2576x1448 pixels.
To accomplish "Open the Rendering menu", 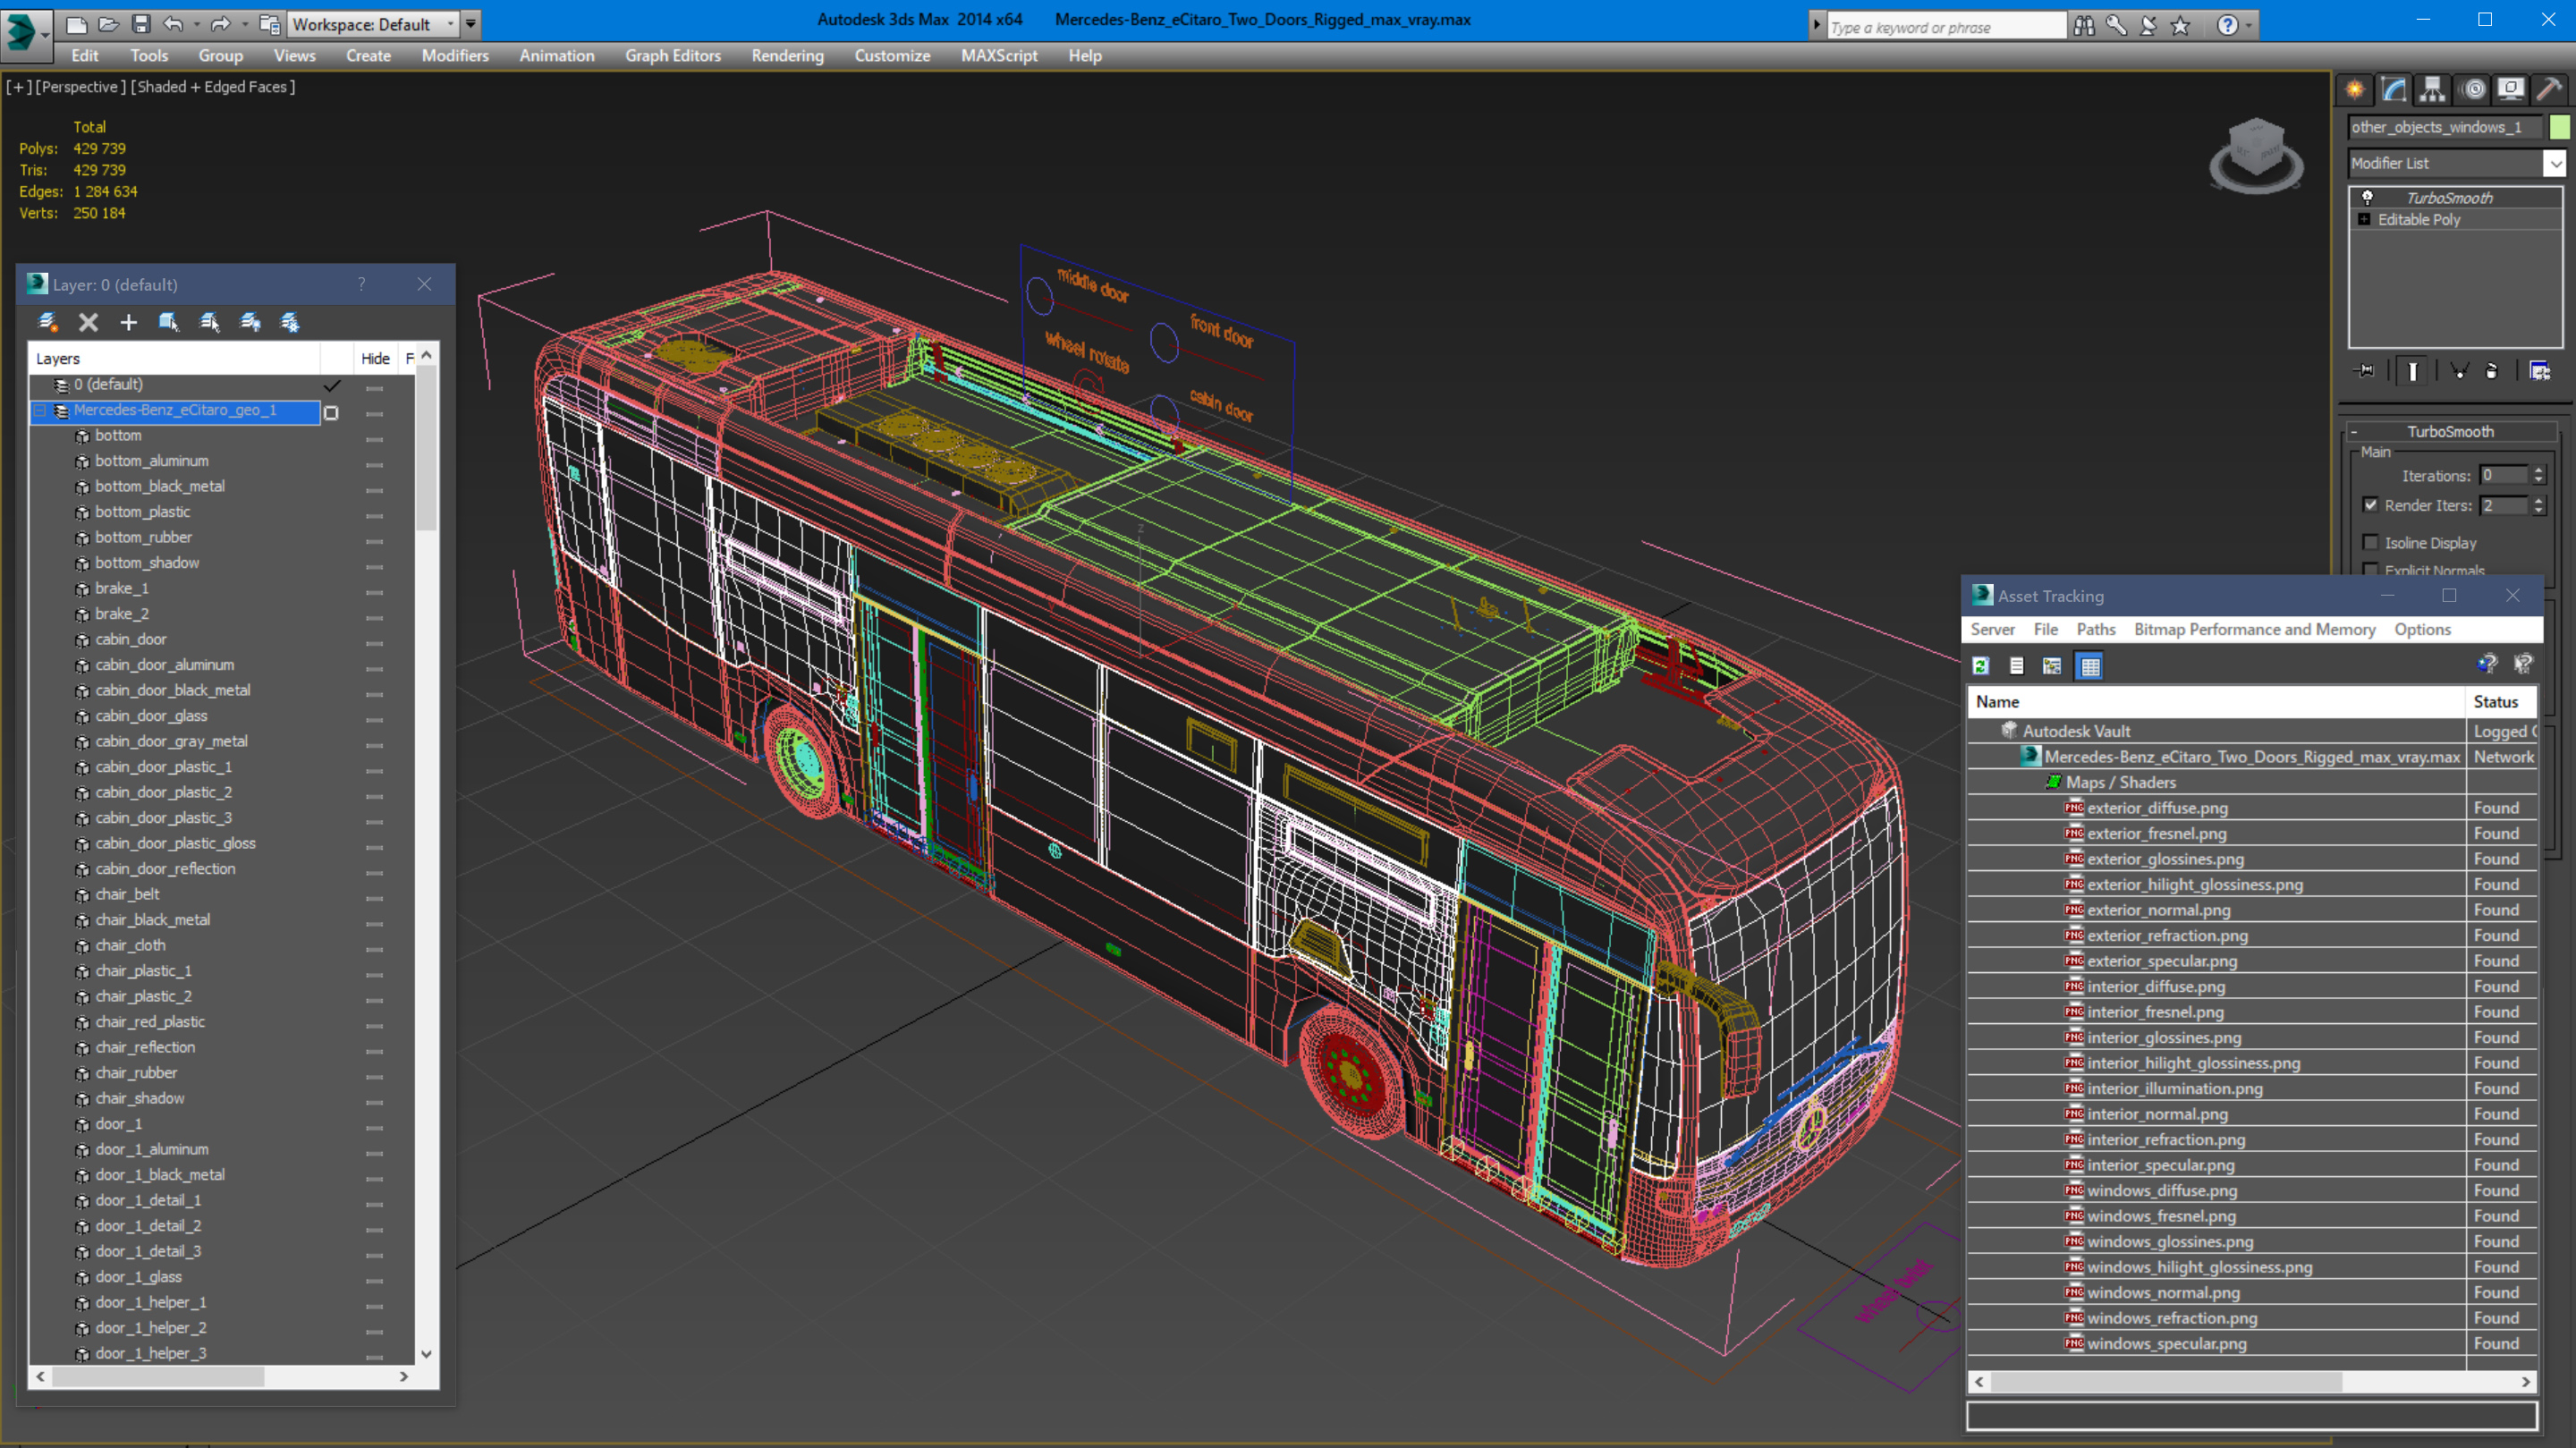I will click(x=787, y=56).
